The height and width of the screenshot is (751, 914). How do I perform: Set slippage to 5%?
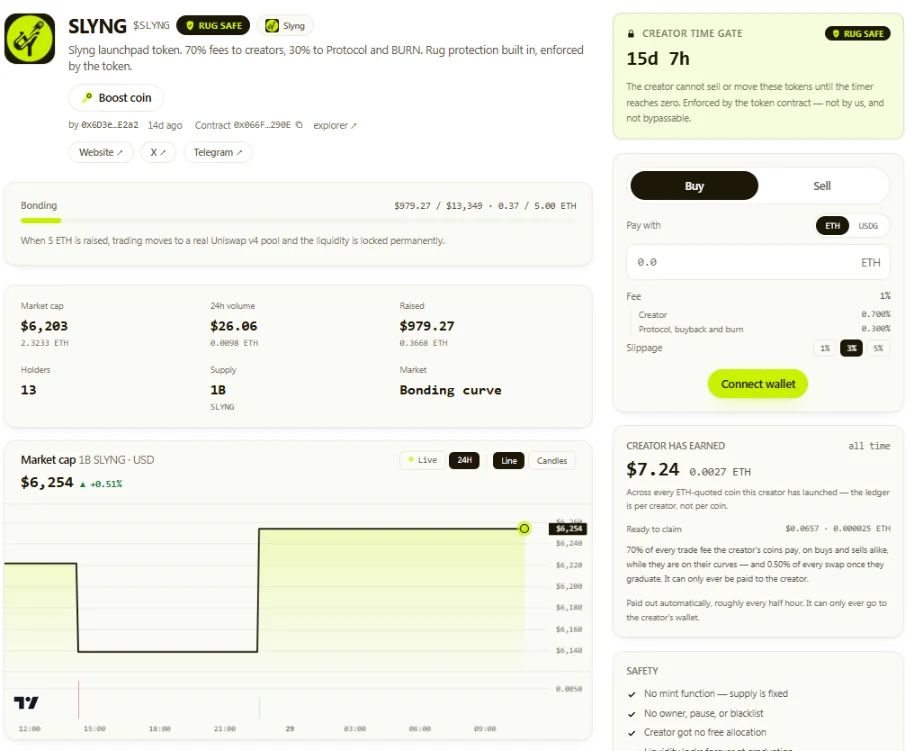point(878,348)
